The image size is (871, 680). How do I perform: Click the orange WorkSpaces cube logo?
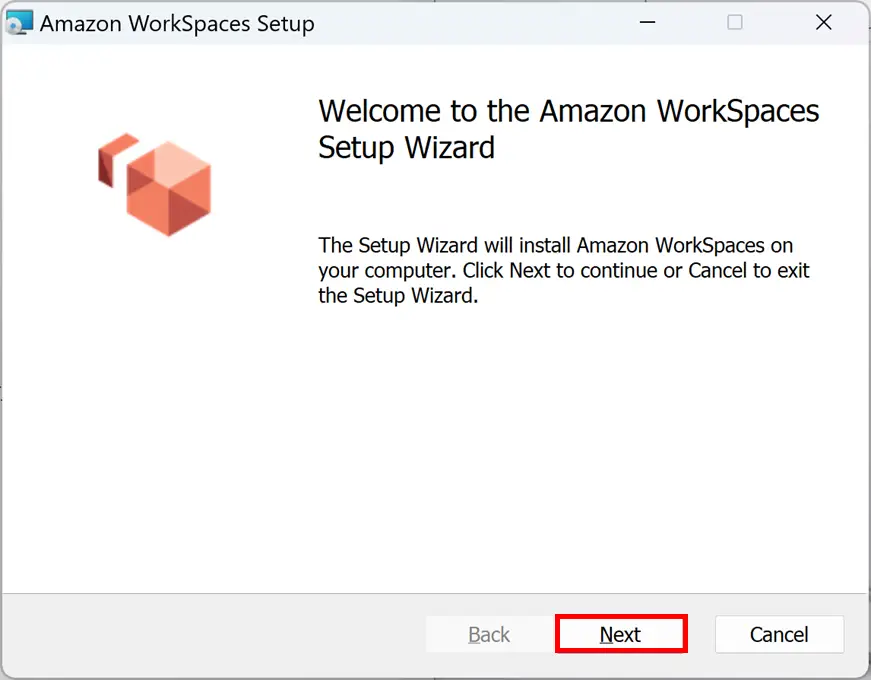(154, 184)
